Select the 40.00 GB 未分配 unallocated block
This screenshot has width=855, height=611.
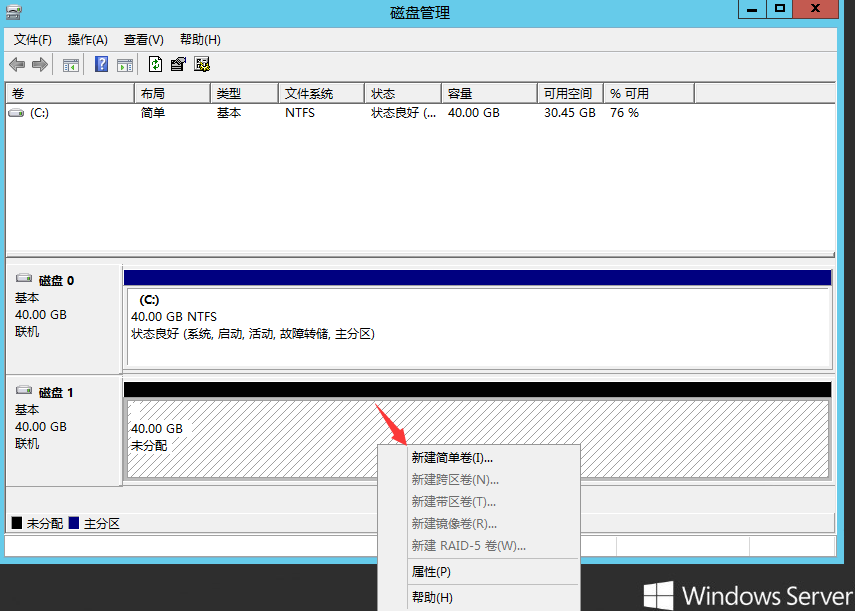[x=478, y=439]
